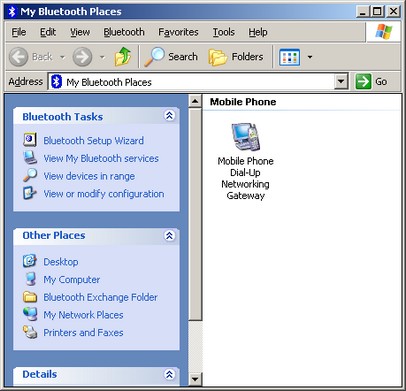The height and width of the screenshot is (391, 406).
Task: Click the Bluetooth Setup Wizard icon
Action: pos(30,140)
